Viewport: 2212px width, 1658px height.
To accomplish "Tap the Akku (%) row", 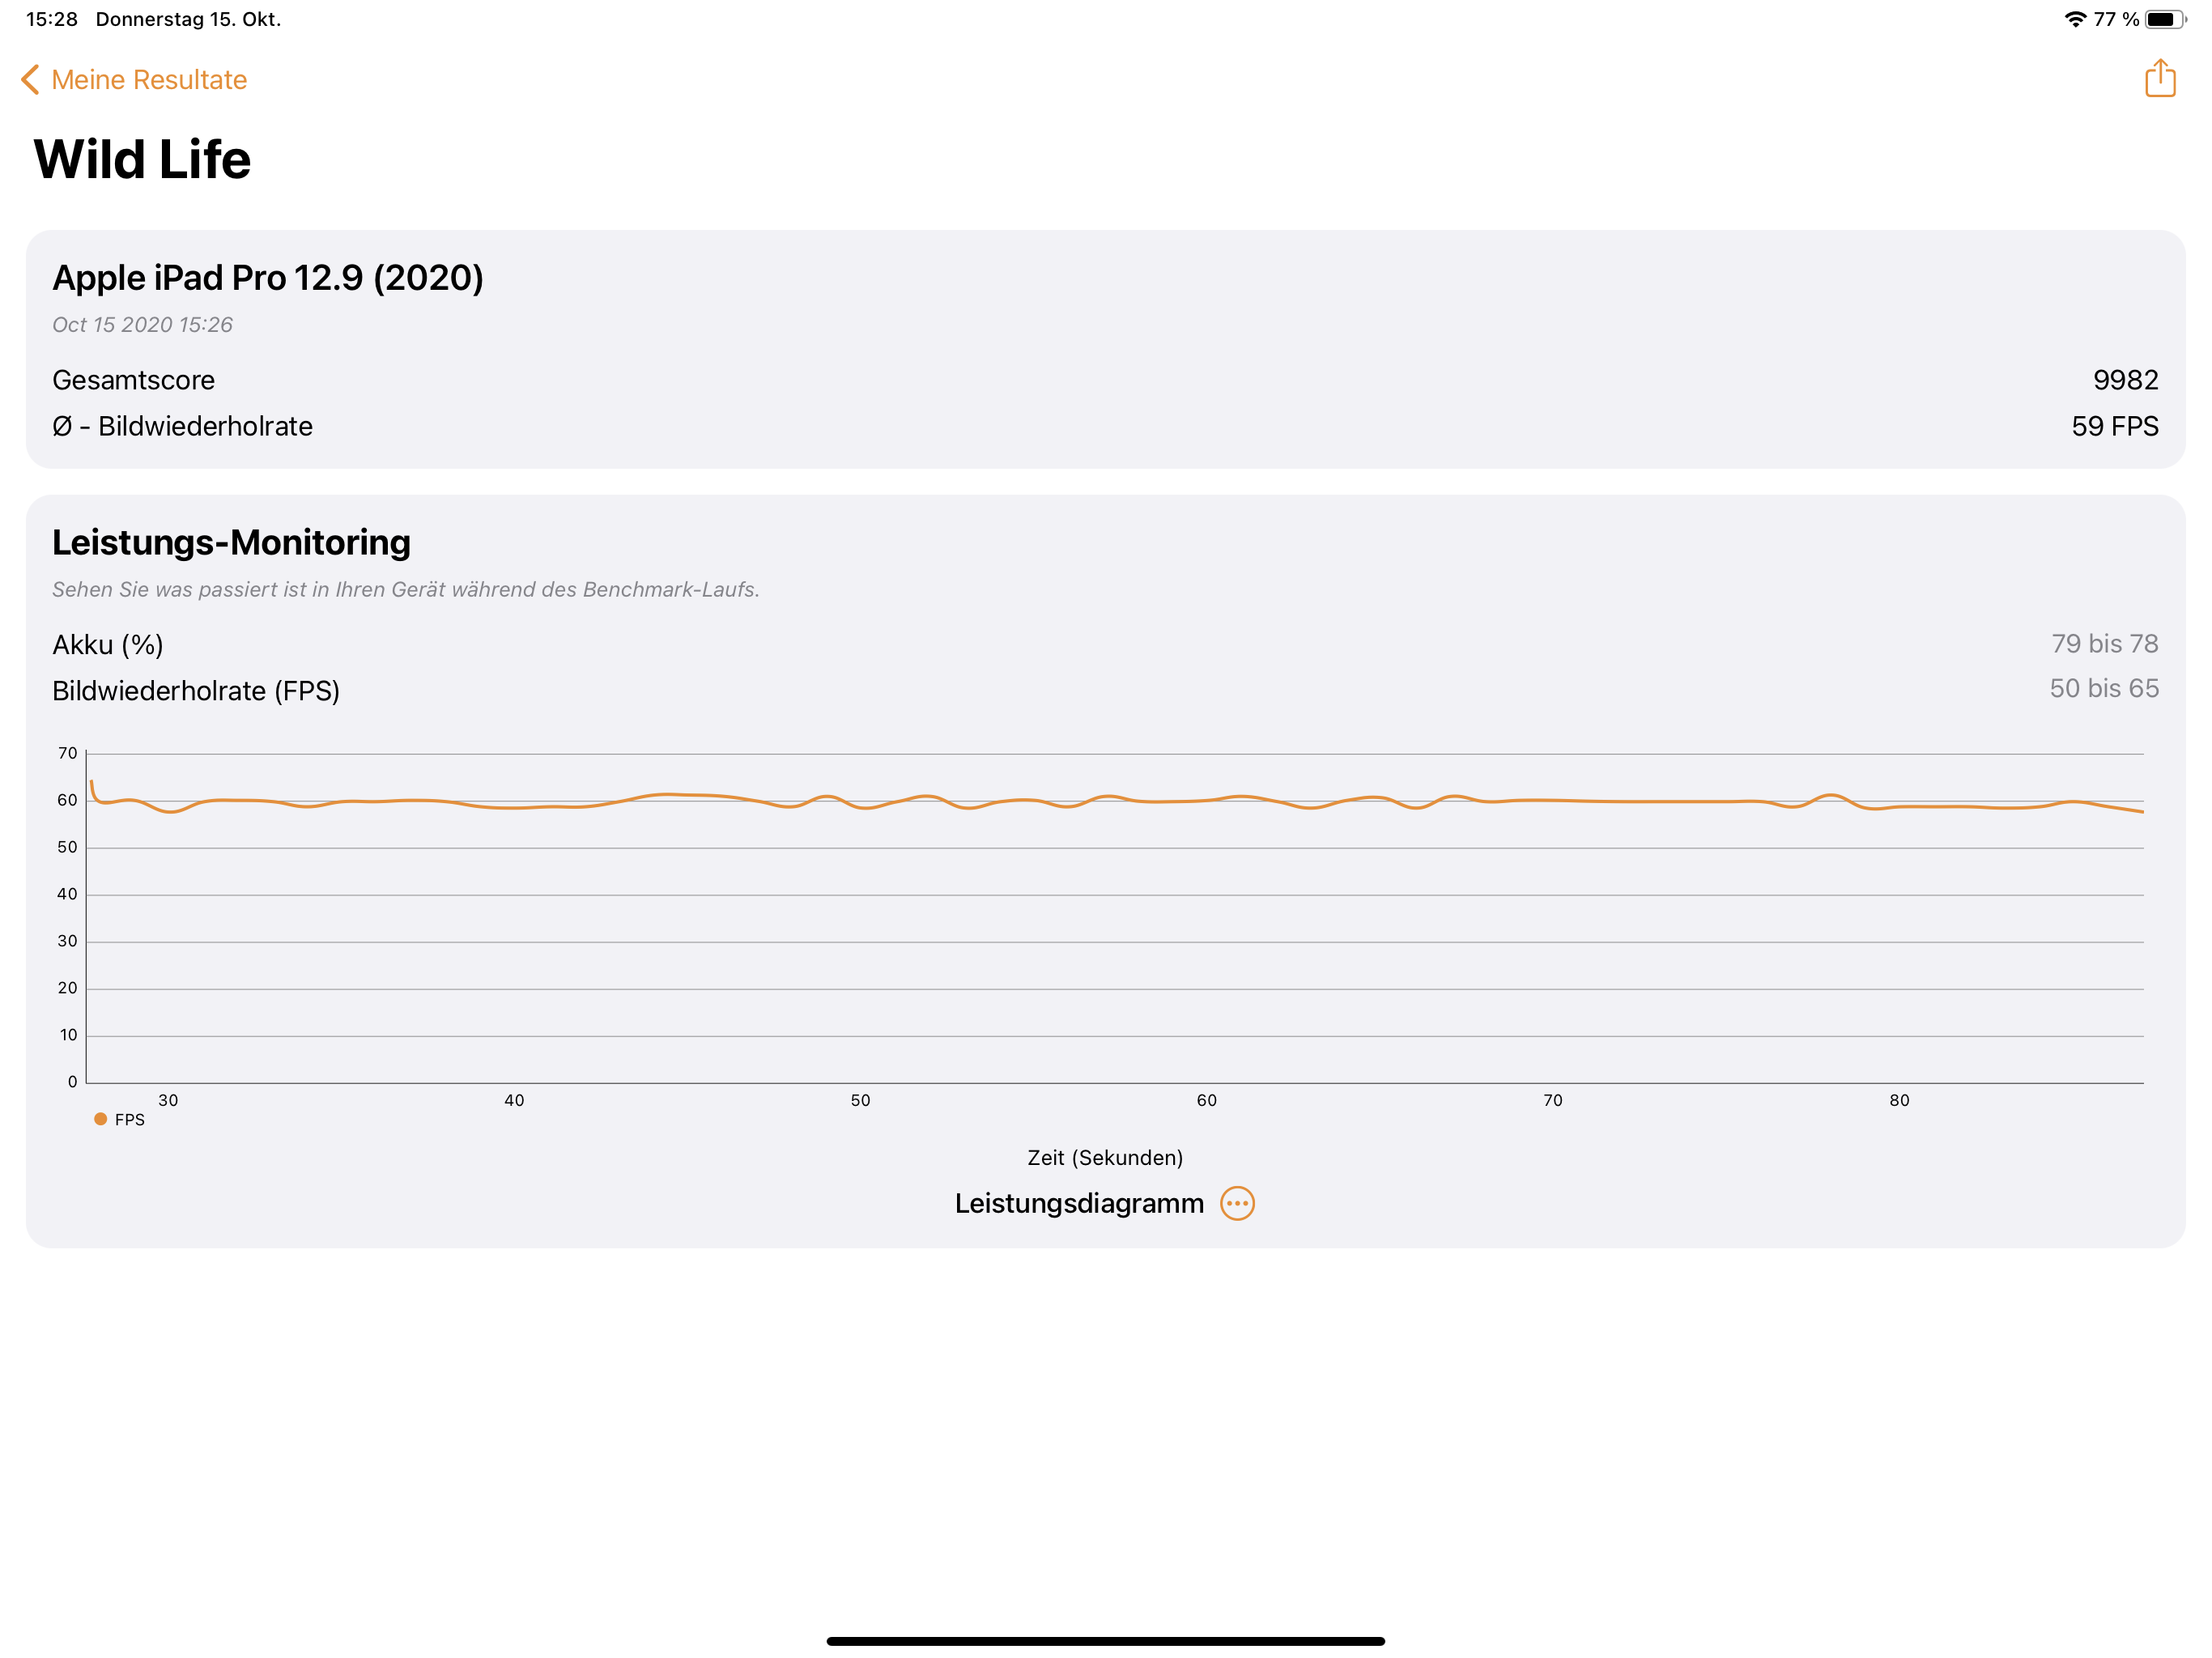I will (x=1106, y=644).
